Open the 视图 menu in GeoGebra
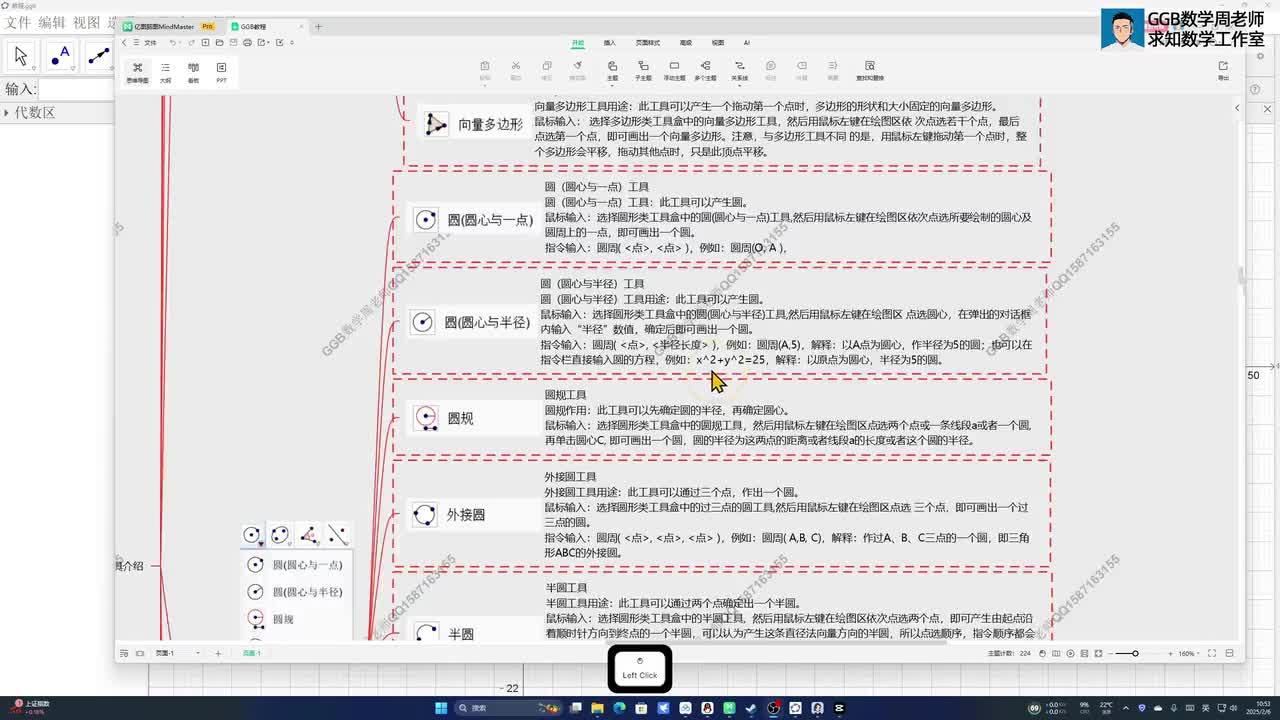This screenshot has width=1280, height=720. tap(87, 22)
